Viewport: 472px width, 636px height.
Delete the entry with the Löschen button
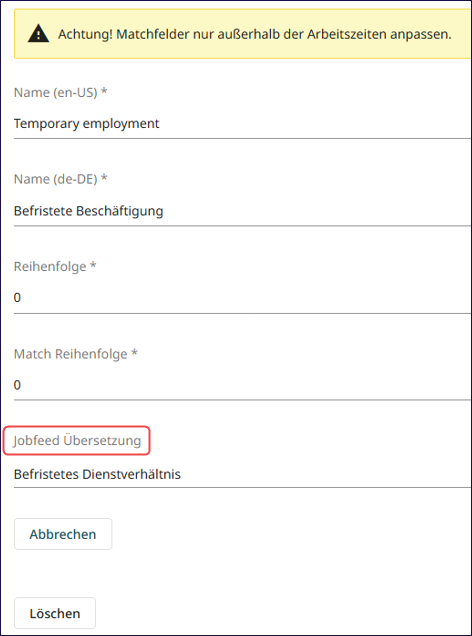pyautogui.click(x=55, y=613)
